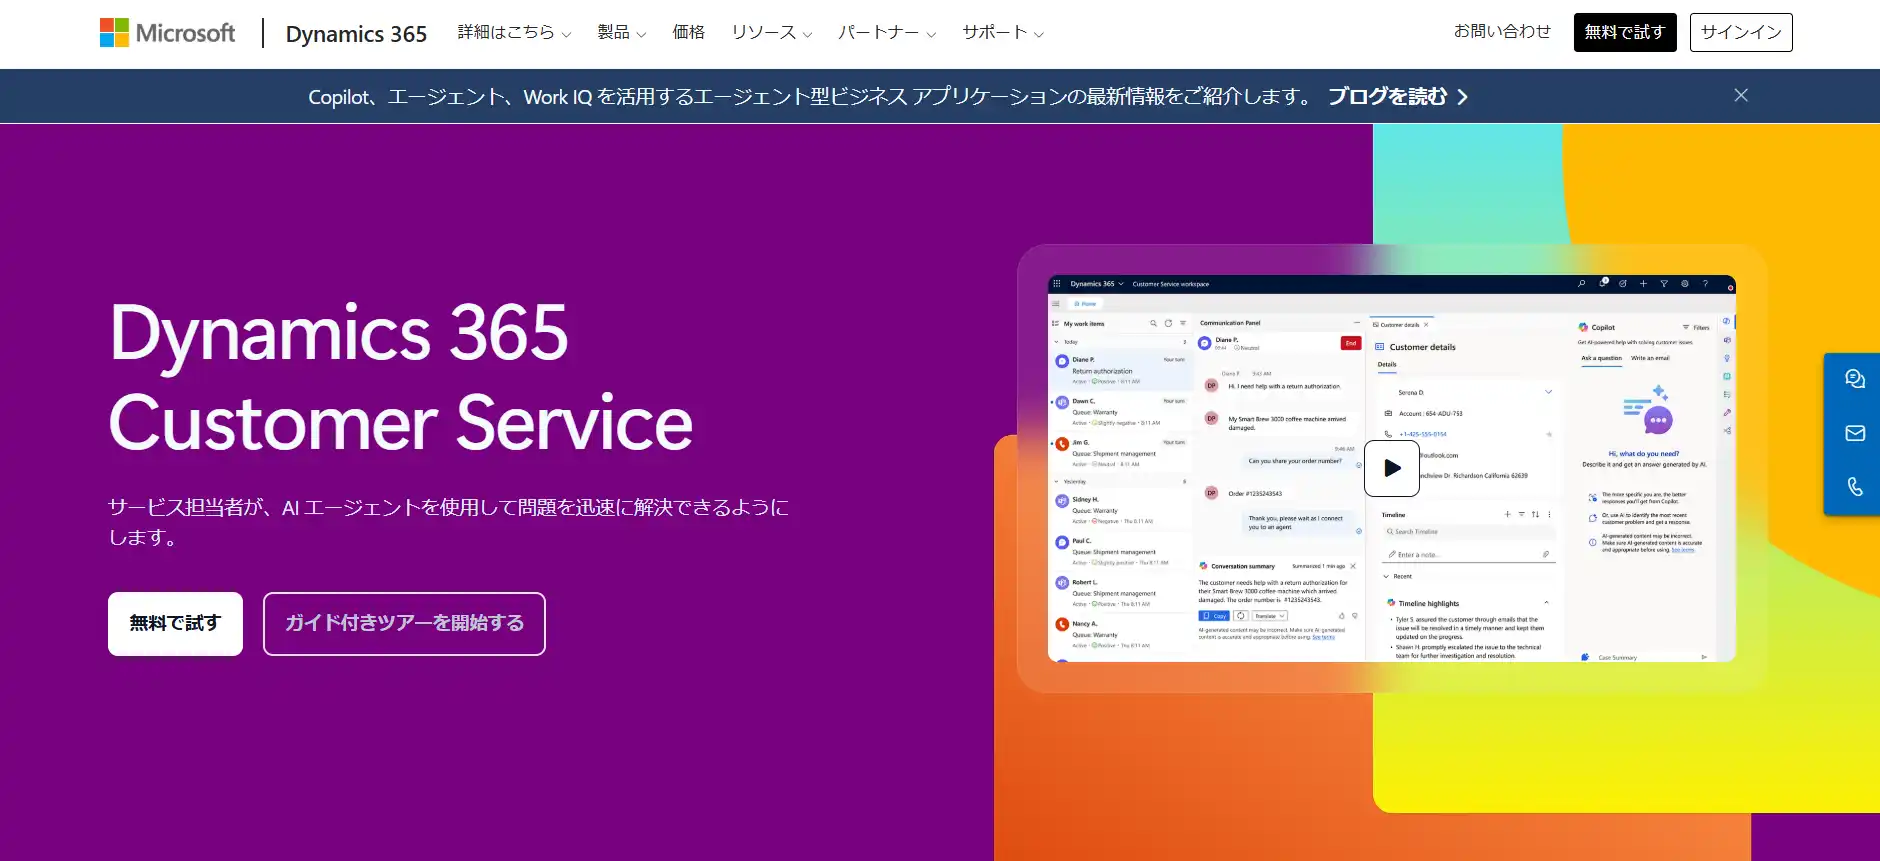Open the 価格 page
This screenshot has height=861, width=1880.
click(x=688, y=33)
